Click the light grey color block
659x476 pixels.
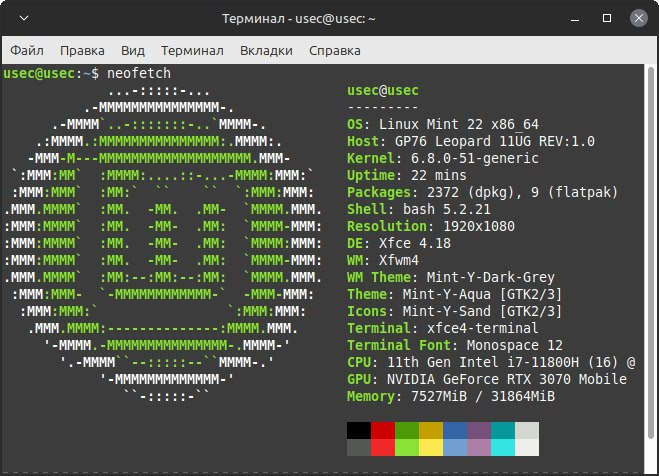527,431
